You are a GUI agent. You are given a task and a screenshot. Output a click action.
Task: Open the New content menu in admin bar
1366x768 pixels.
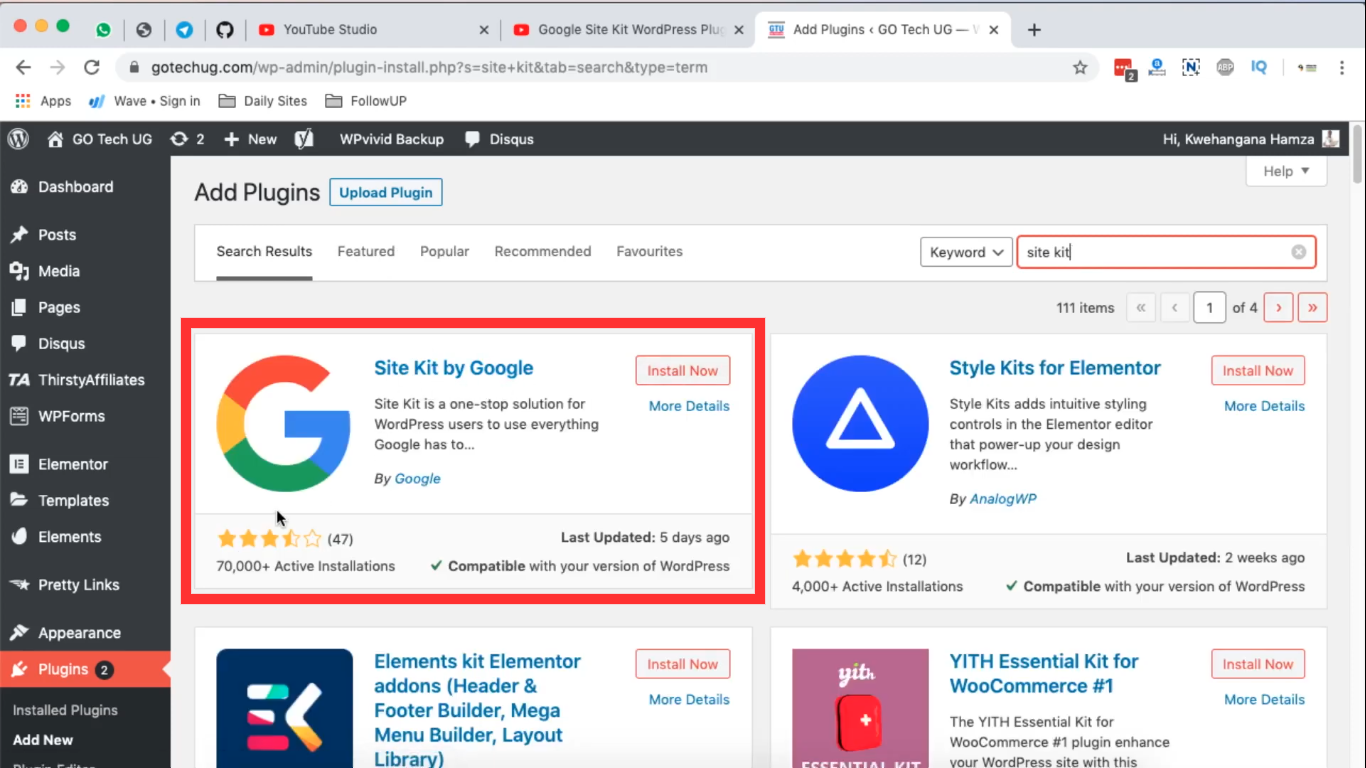pos(250,139)
